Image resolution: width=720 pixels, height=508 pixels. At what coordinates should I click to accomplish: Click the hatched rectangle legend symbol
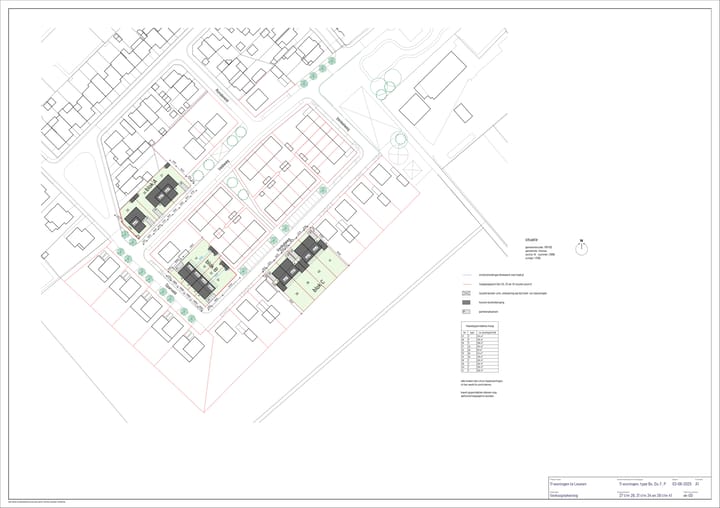[x=467, y=292]
